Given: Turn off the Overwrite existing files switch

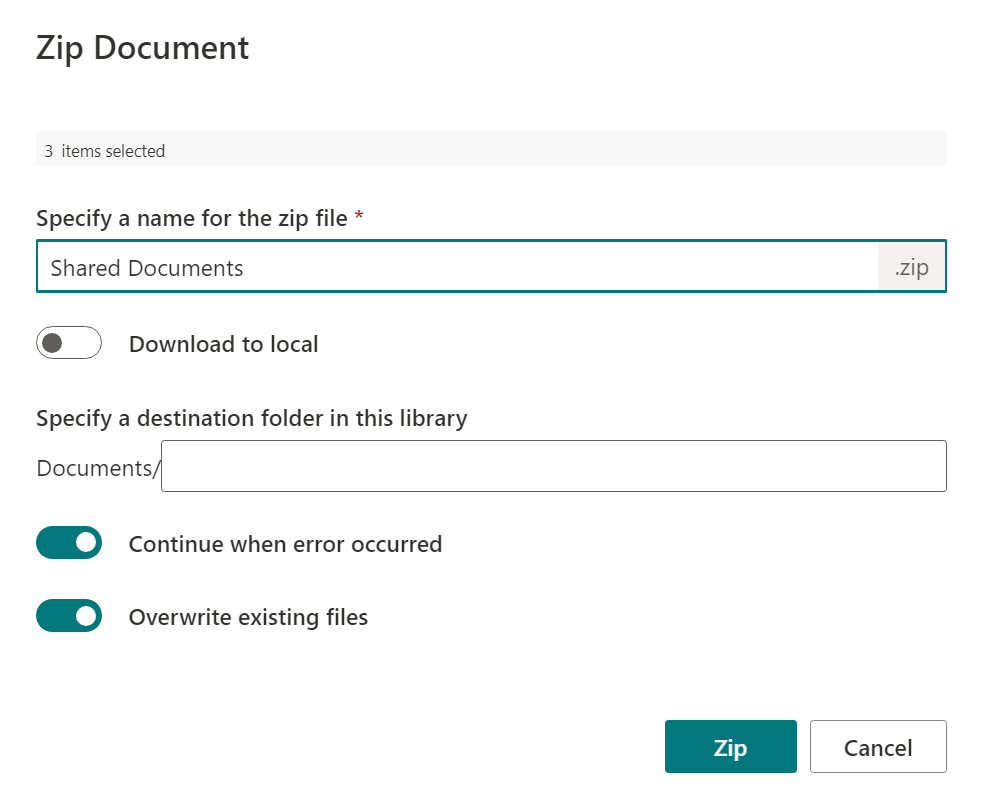Looking at the screenshot, I should [x=69, y=616].
